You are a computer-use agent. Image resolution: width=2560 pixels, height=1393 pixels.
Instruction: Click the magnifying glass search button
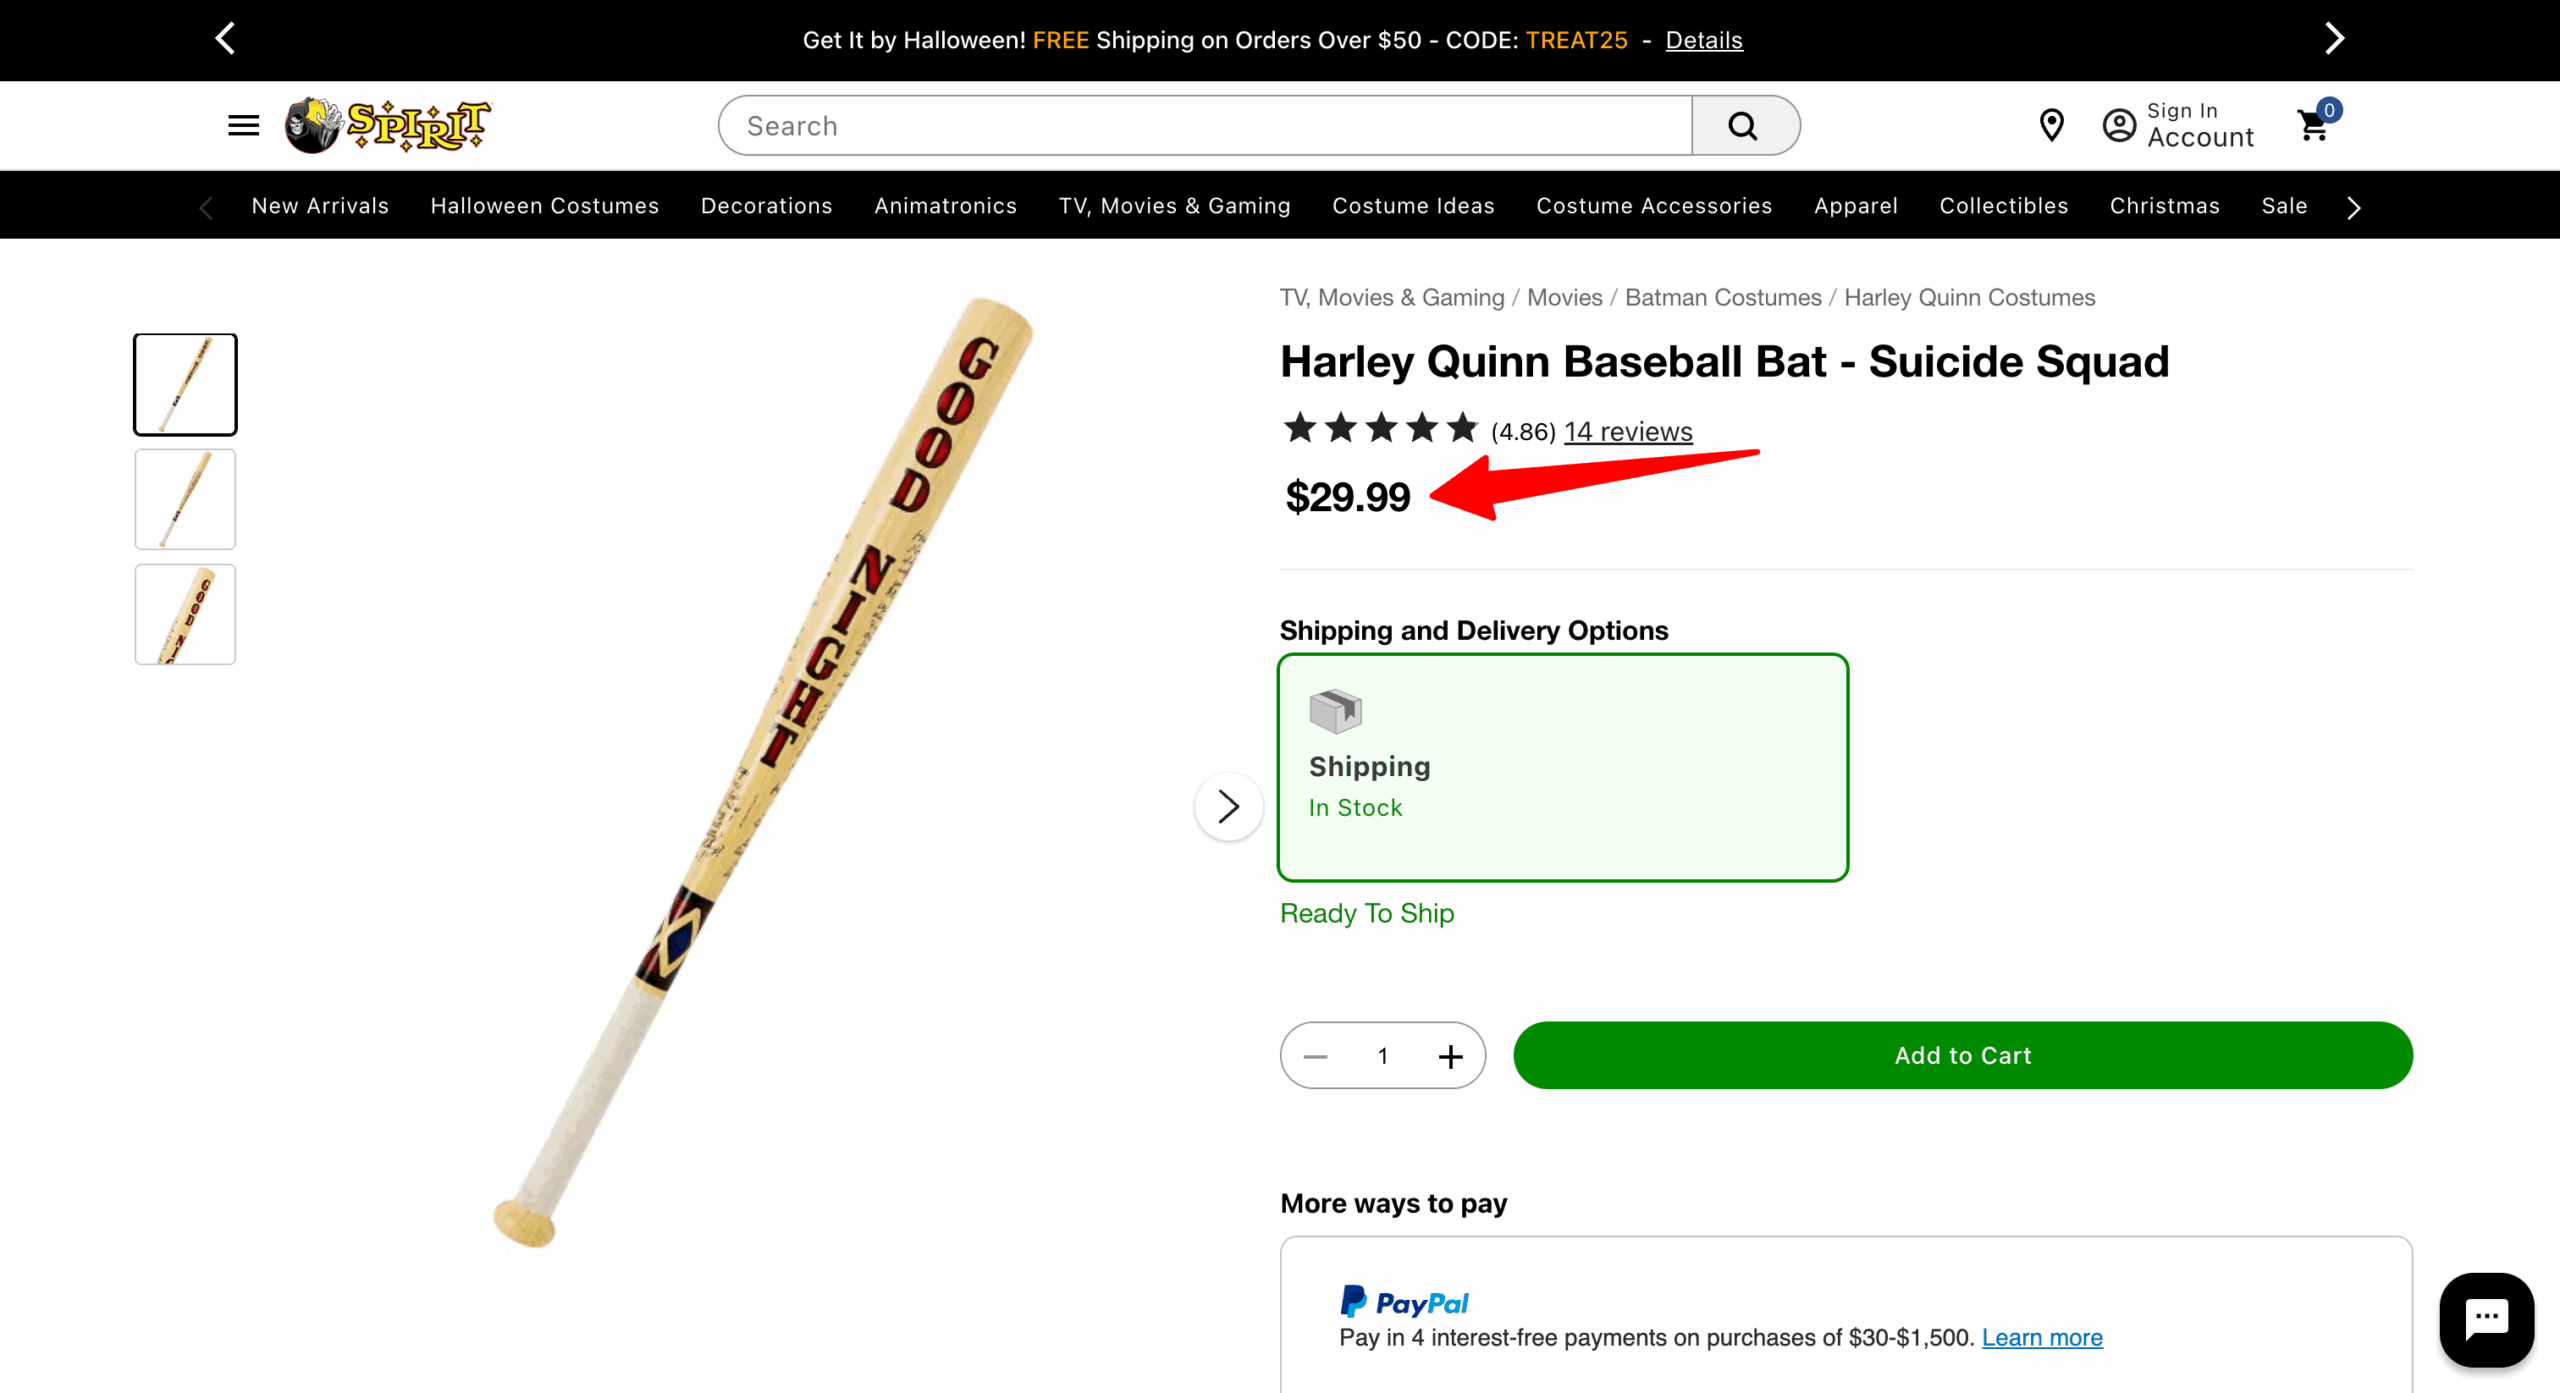pyautogui.click(x=1743, y=125)
